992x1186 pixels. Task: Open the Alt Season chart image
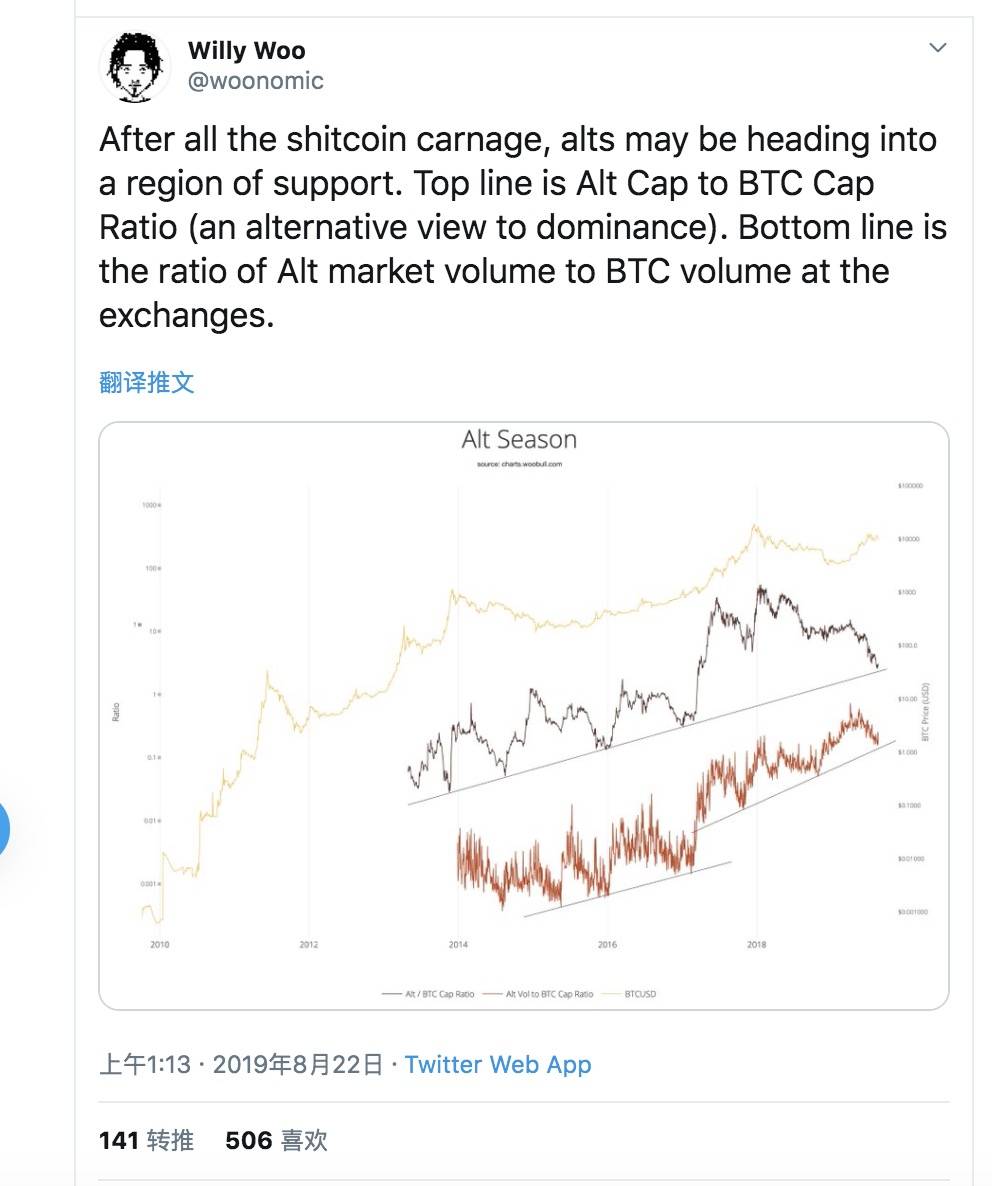pyautogui.click(x=523, y=716)
